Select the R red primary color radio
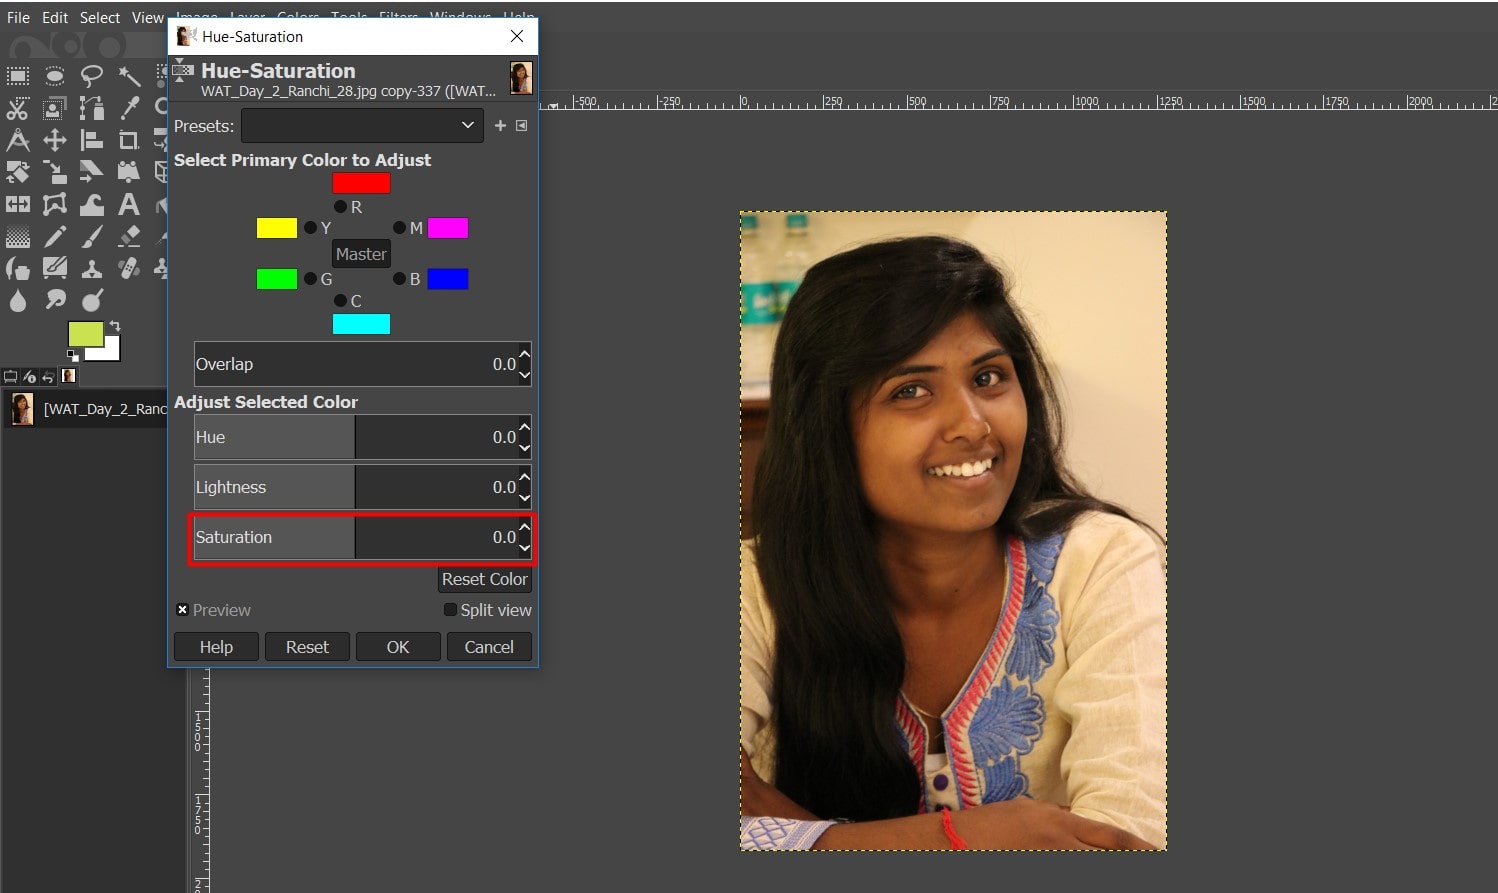The image size is (1498, 893). [341, 207]
